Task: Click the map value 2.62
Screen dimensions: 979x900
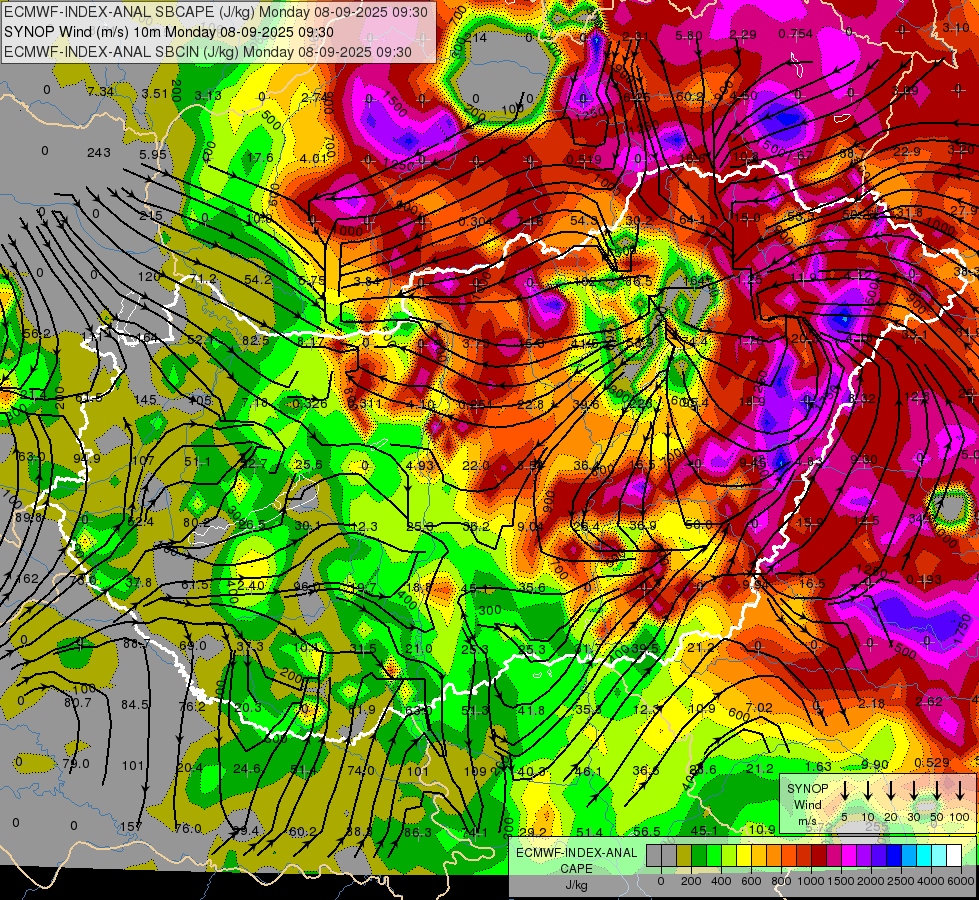Action: pos(929,701)
